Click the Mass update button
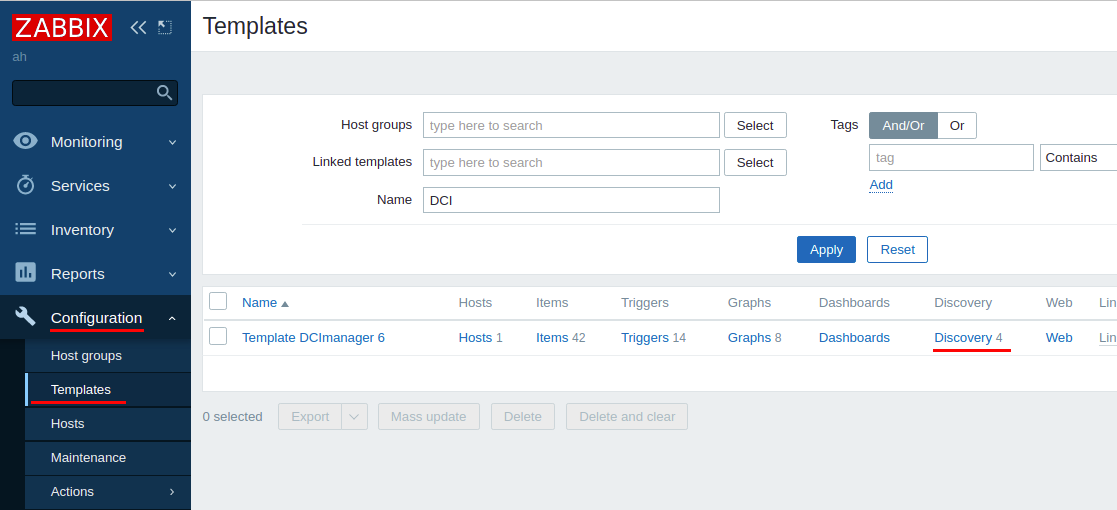Image resolution: width=1117 pixels, height=510 pixels. (x=429, y=417)
